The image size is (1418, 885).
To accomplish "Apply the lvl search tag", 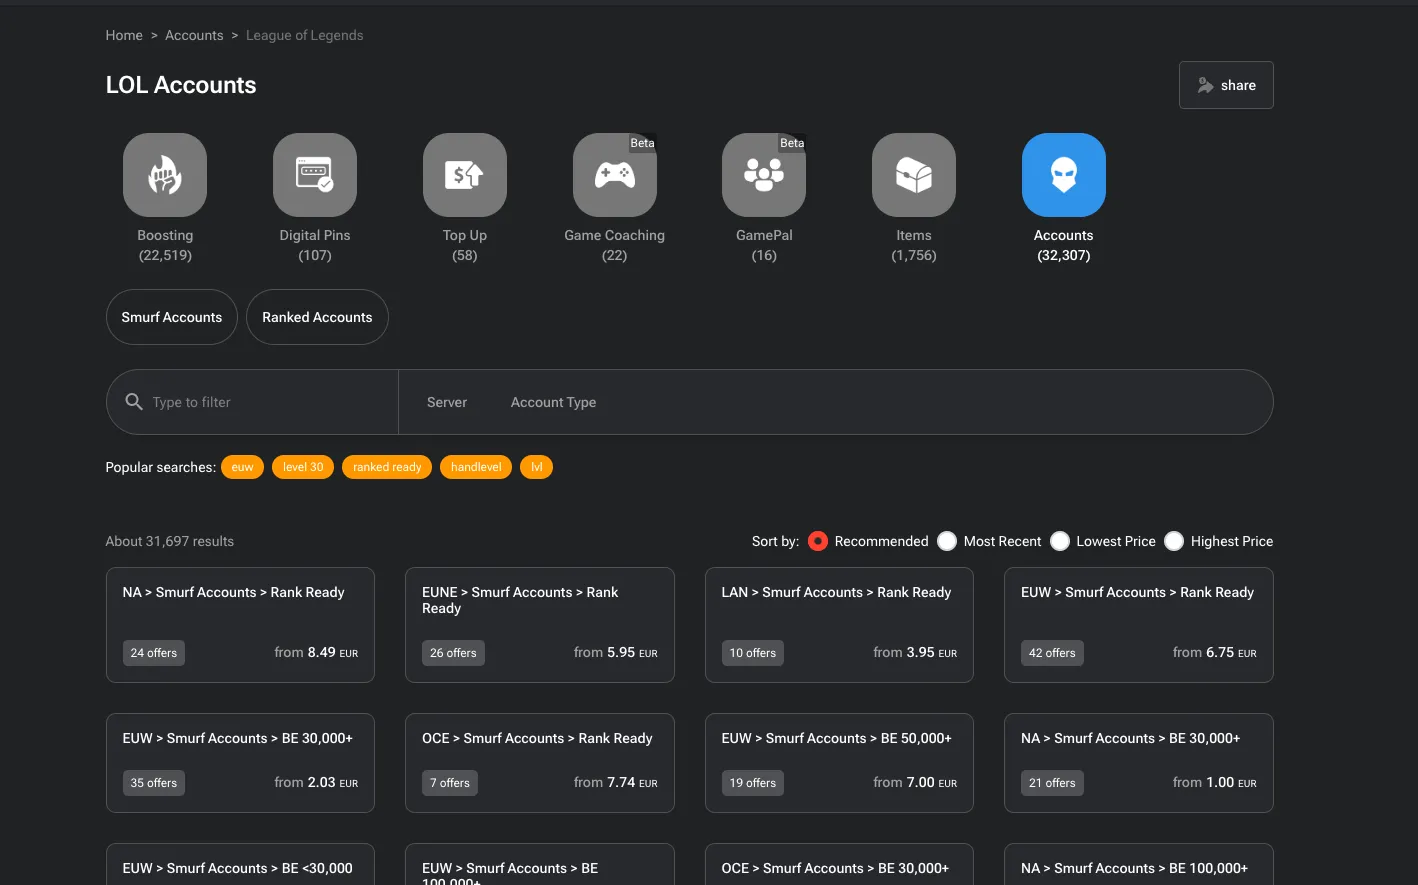I will pyautogui.click(x=536, y=467).
